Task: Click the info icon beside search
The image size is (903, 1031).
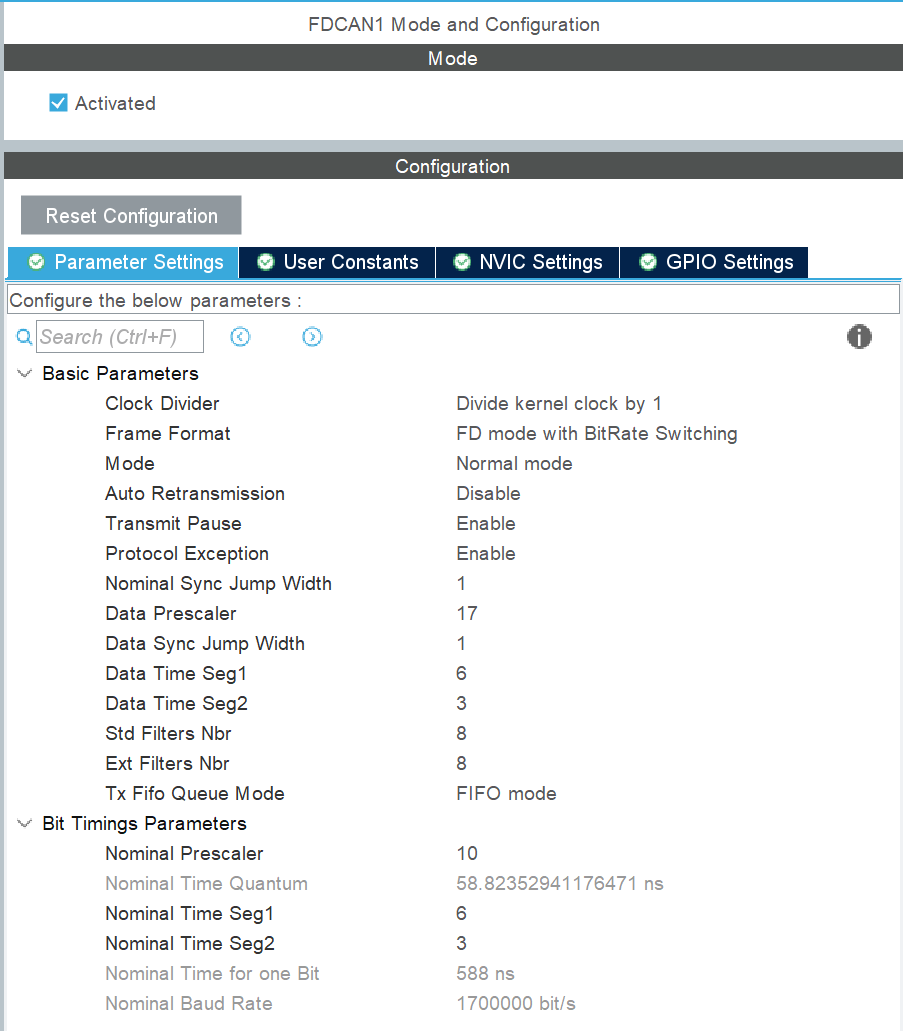Action: click(x=858, y=337)
